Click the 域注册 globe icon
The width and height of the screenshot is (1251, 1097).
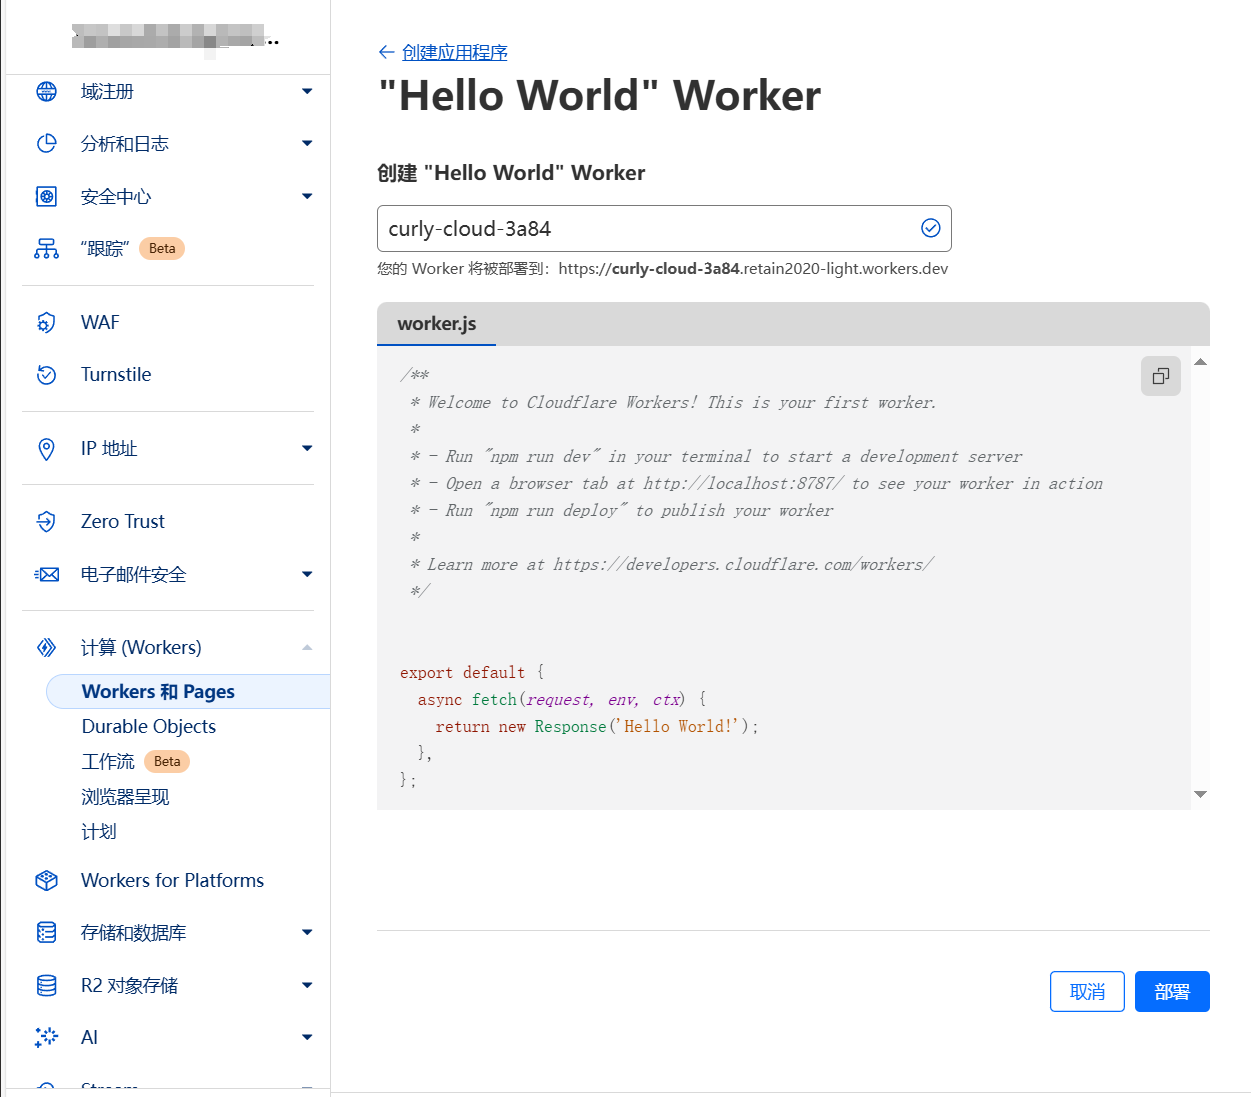[46, 91]
